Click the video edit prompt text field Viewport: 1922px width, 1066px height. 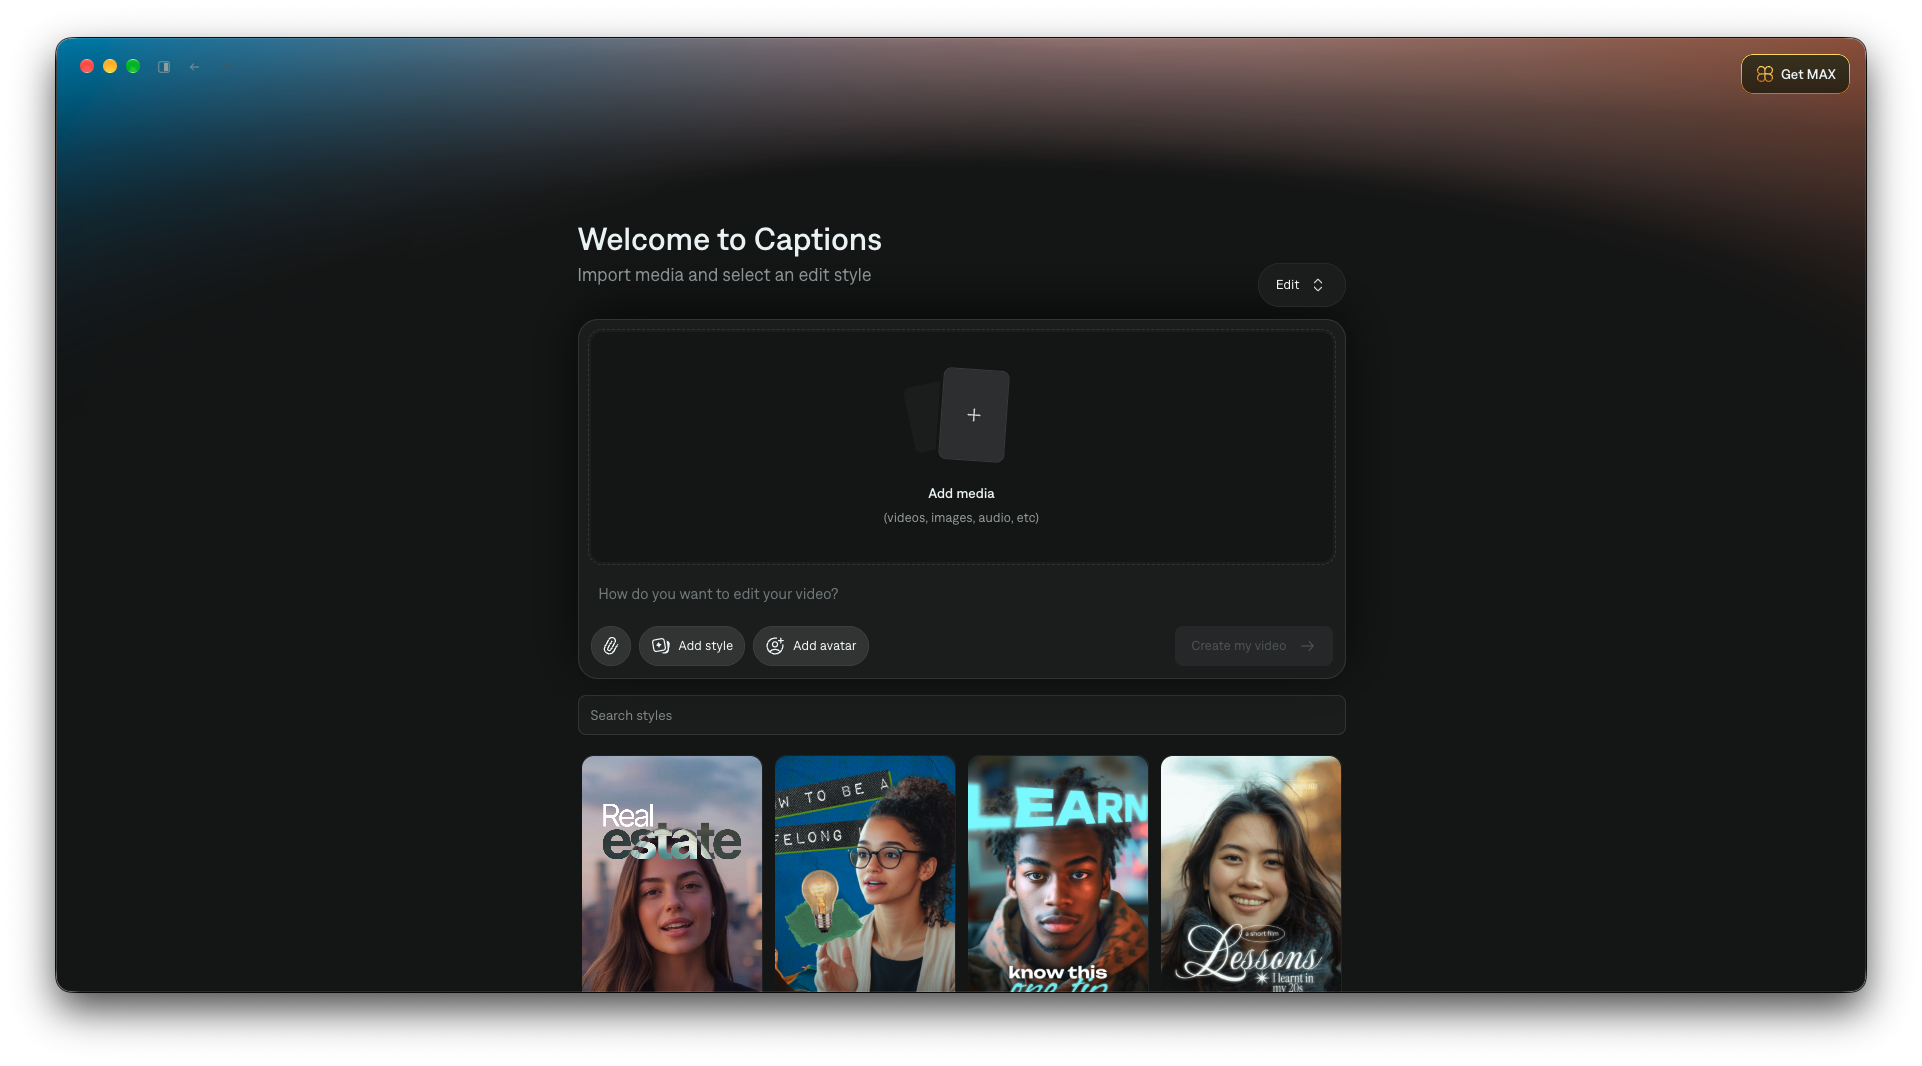961,594
